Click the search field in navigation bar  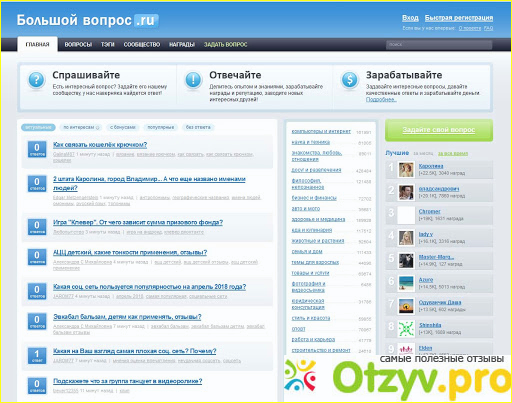(439, 45)
